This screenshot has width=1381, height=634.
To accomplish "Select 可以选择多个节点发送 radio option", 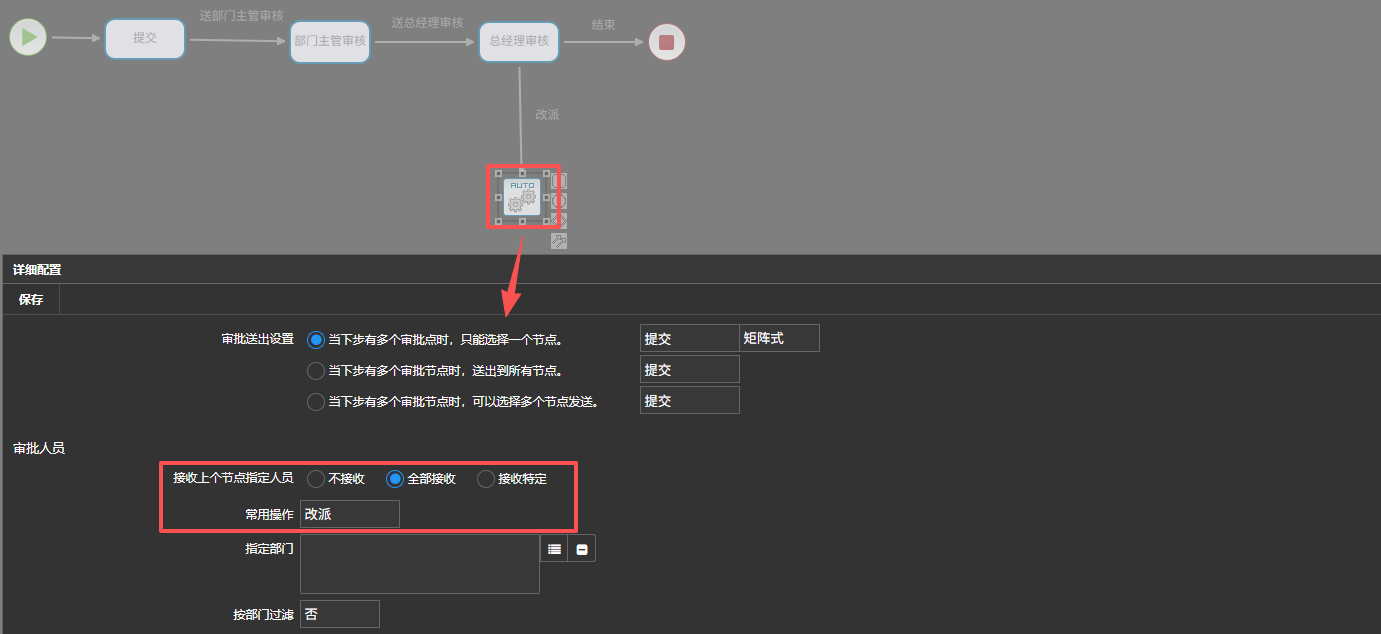I will 316,402.
